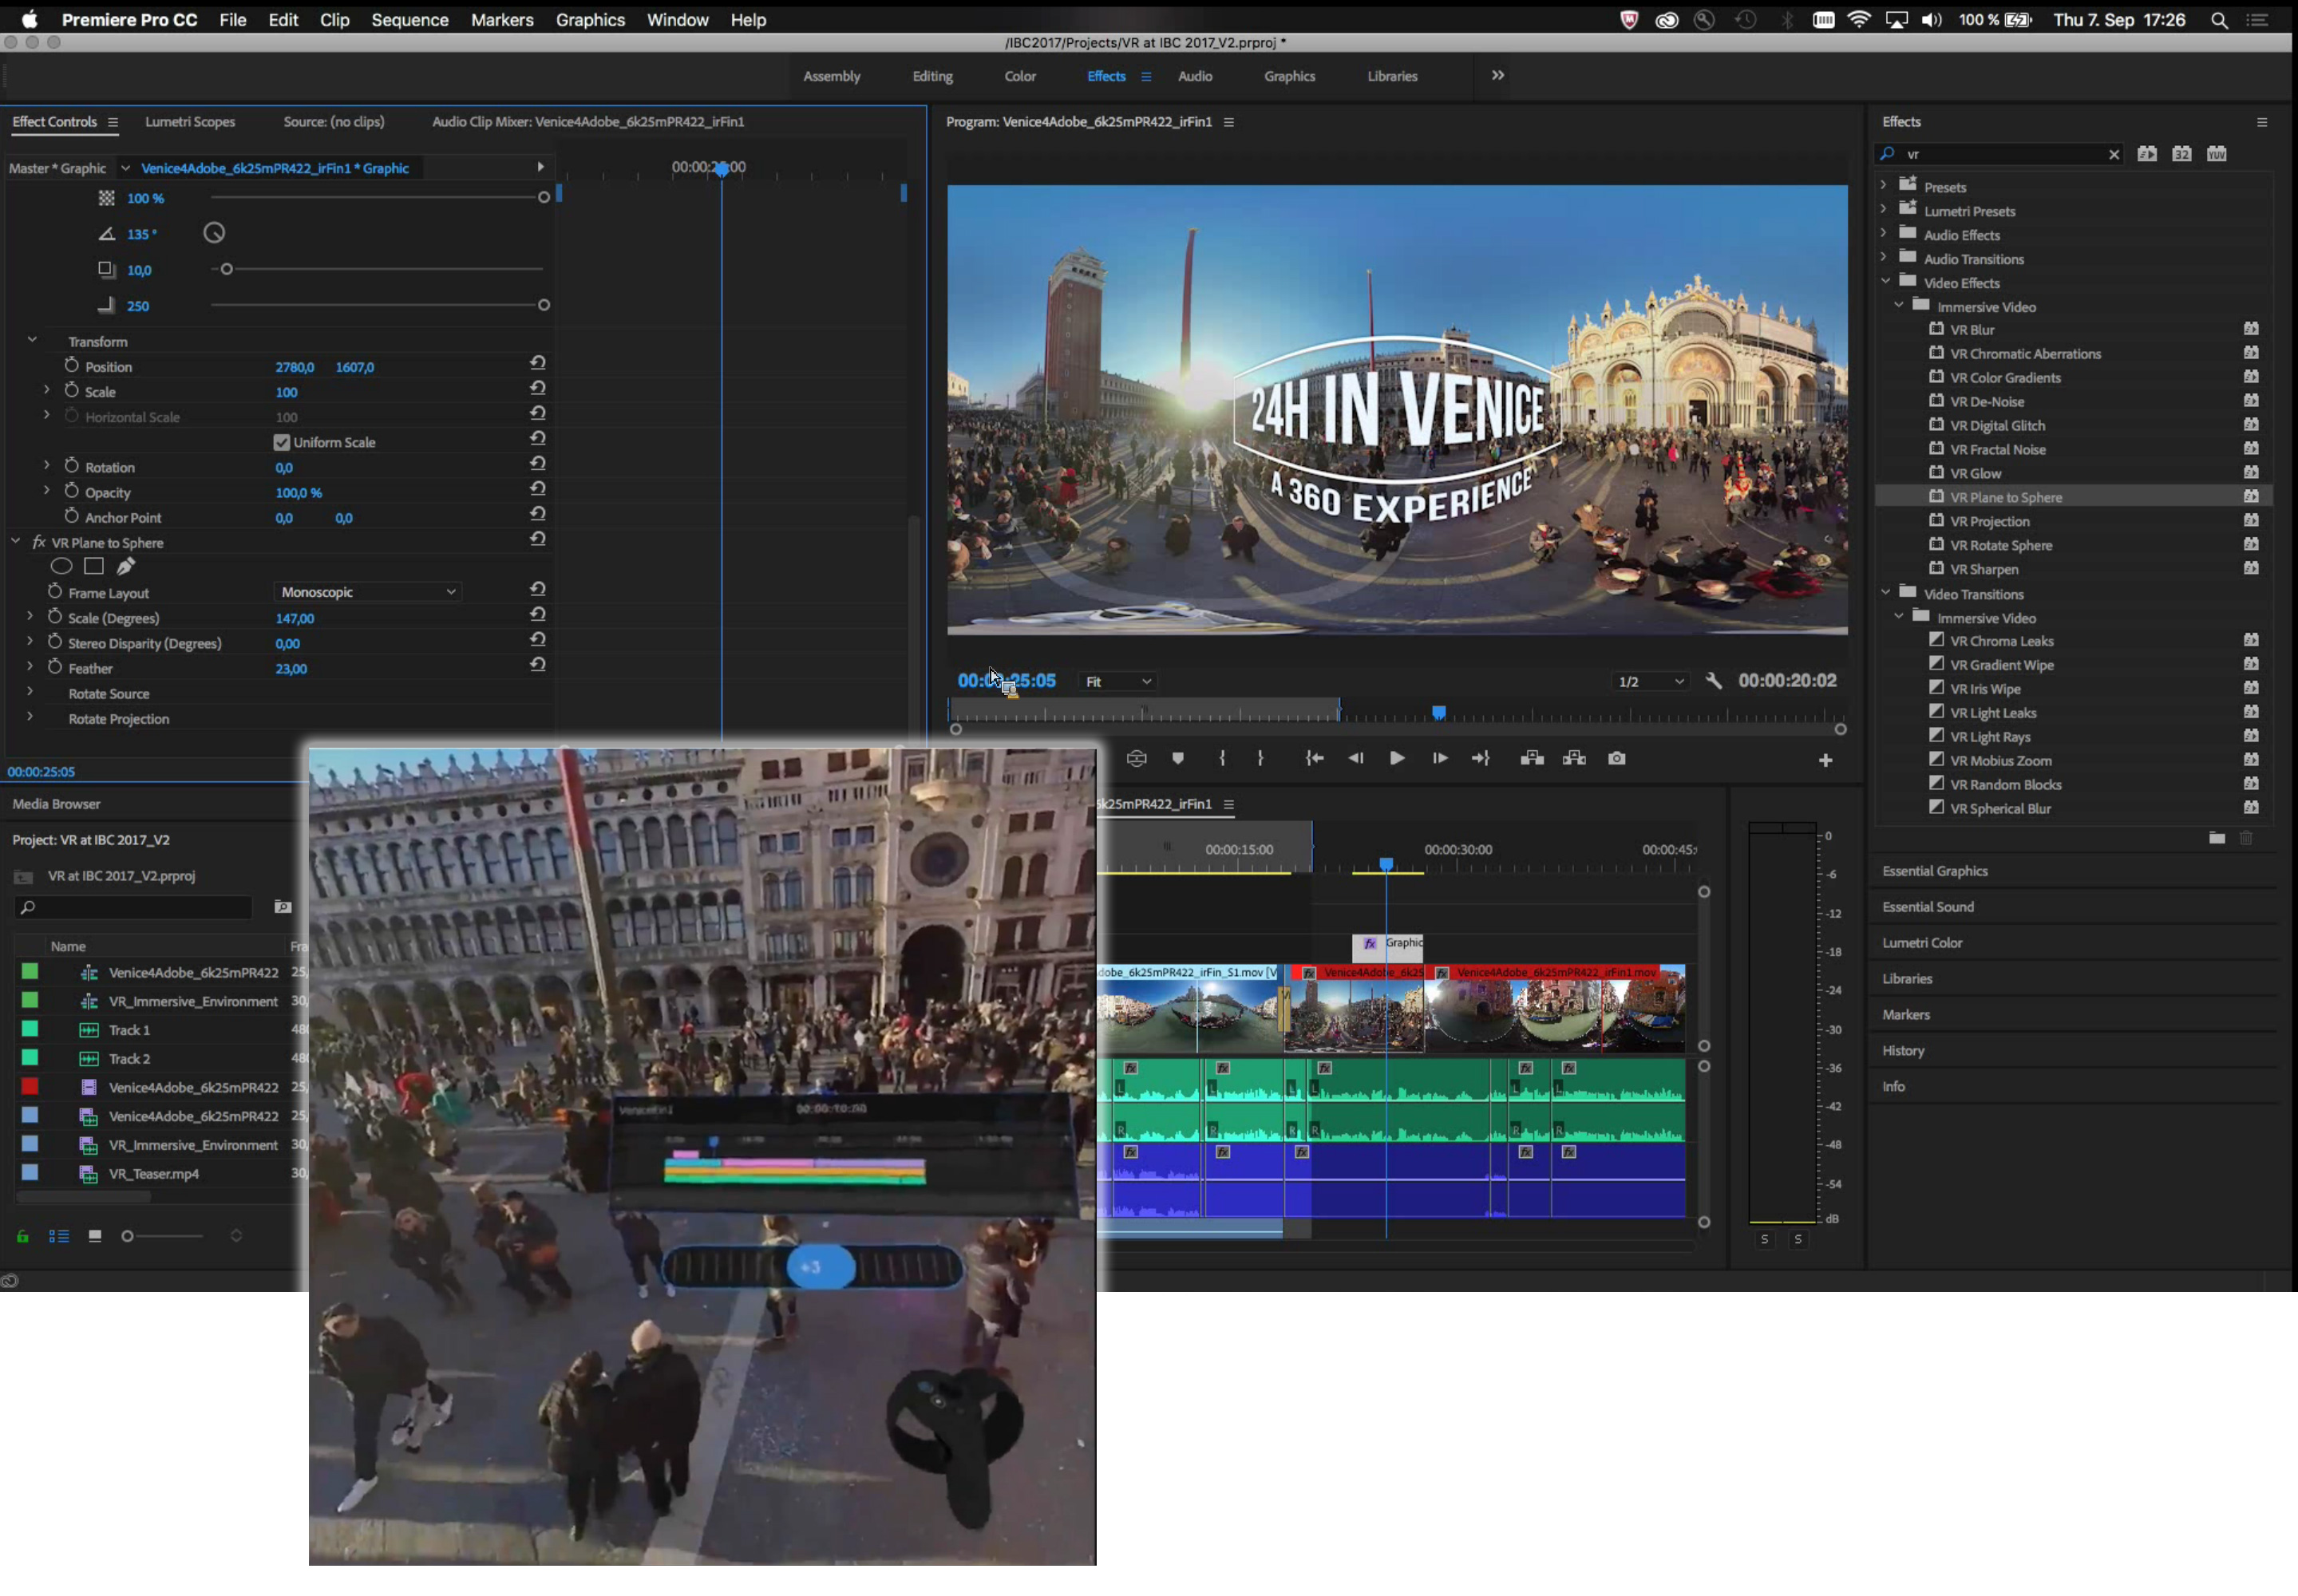Open the Graphics menu in menu bar
The height and width of the screenshot is (1596, 2298).
[590, 20]
